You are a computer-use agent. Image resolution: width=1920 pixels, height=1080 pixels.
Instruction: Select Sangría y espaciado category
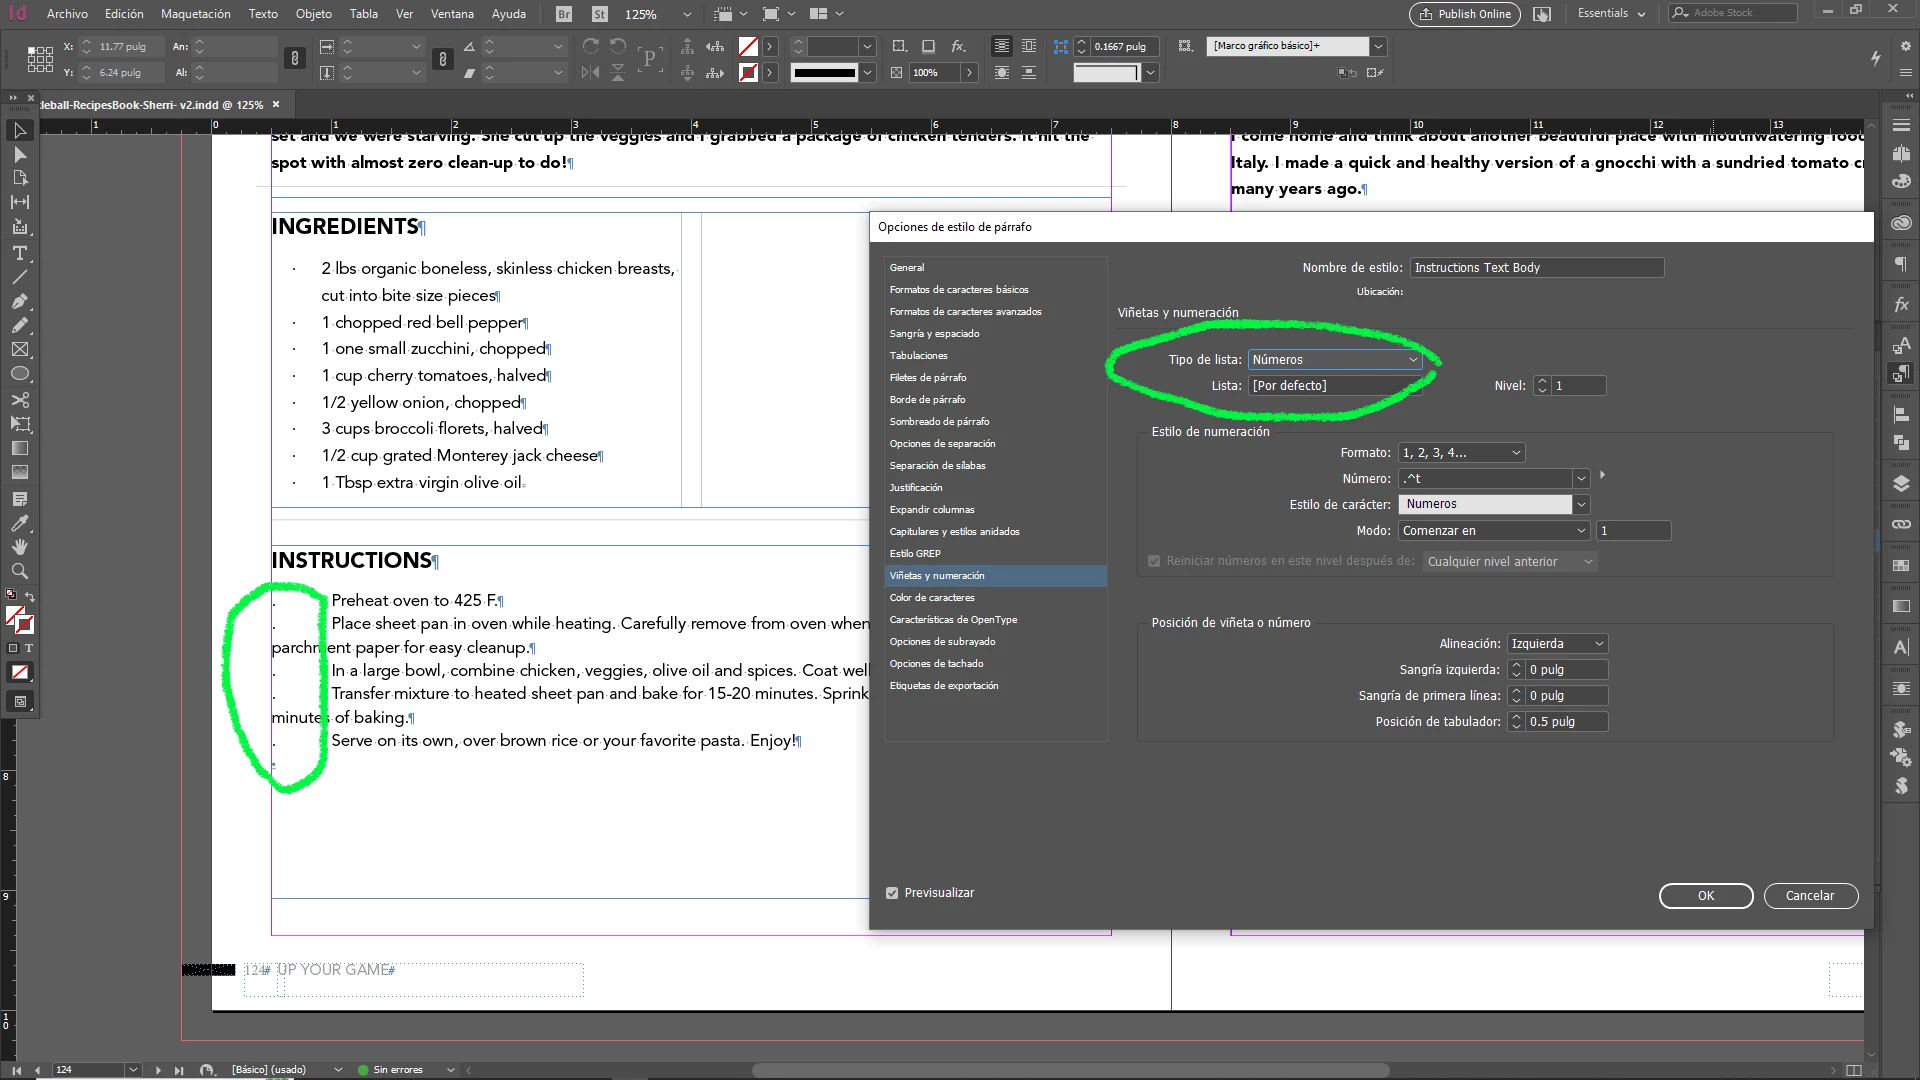[934, 334]
